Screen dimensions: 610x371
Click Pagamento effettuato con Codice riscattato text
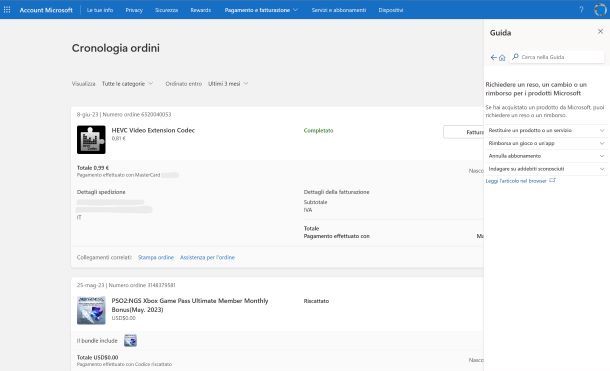[124, 364]
